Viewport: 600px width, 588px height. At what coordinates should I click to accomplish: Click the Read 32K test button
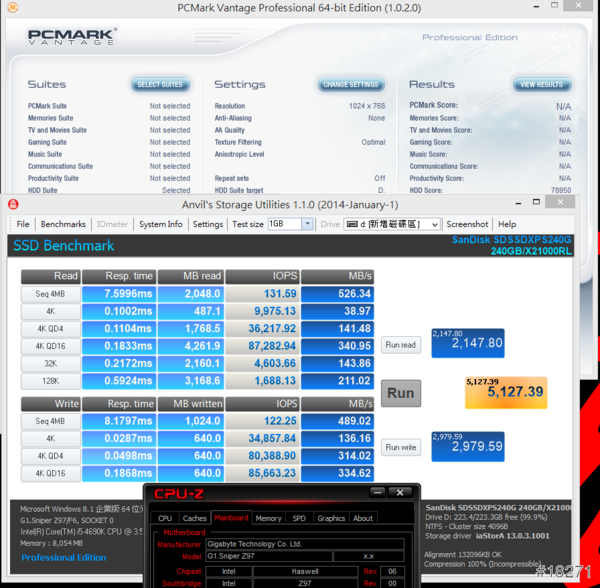(x=51, y=364)
